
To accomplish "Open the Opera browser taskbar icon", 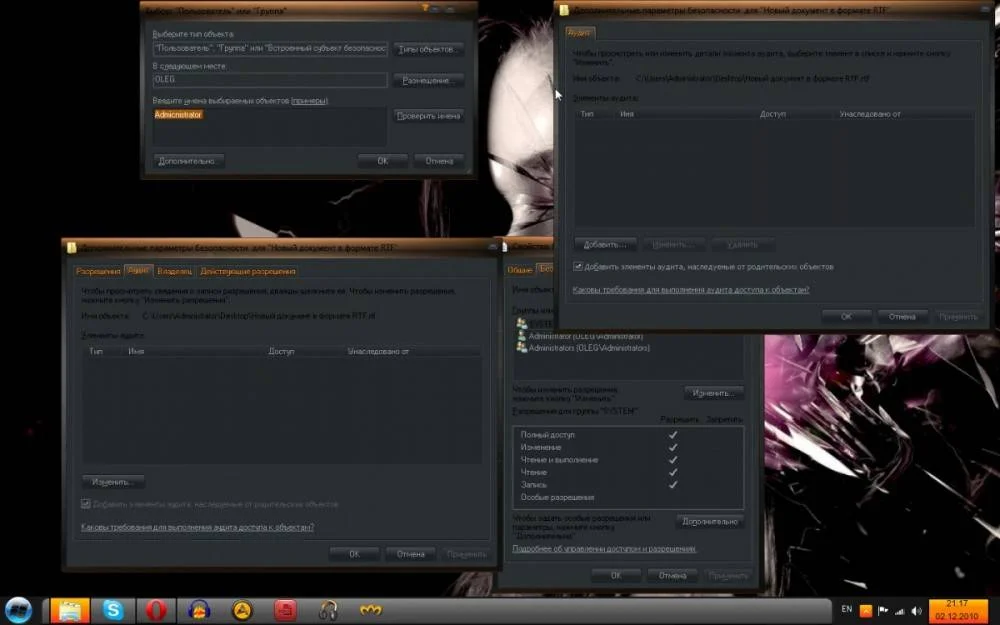I will tap(155, 610).
